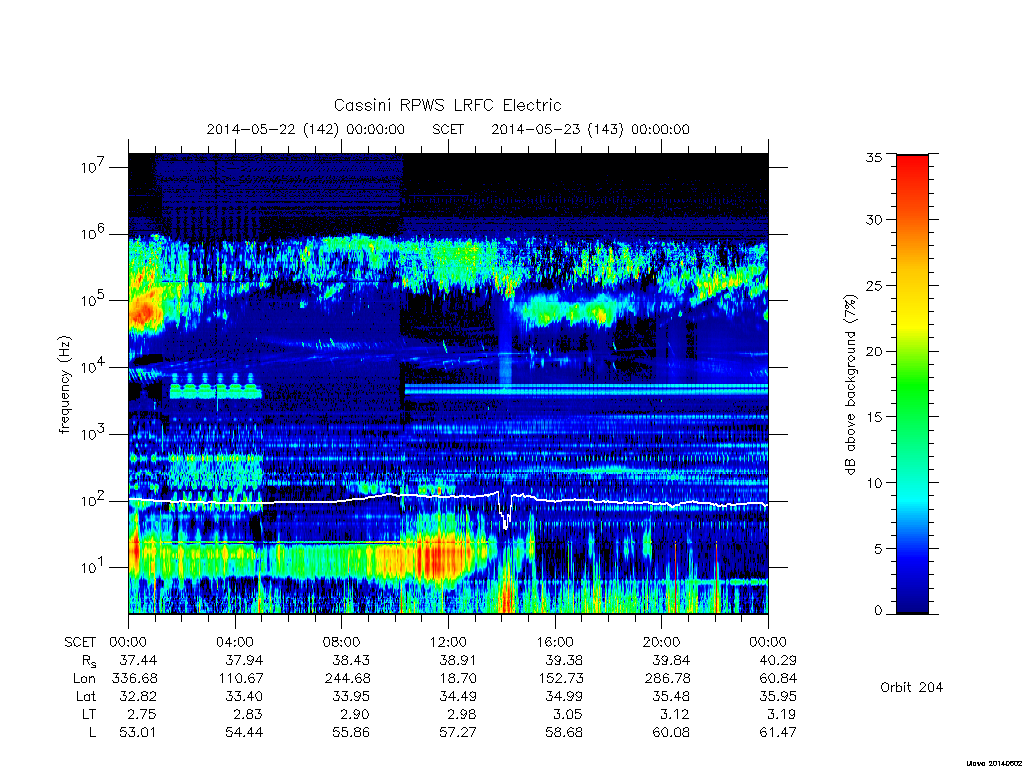Click the "LT" row label

(x=89, y=714)
